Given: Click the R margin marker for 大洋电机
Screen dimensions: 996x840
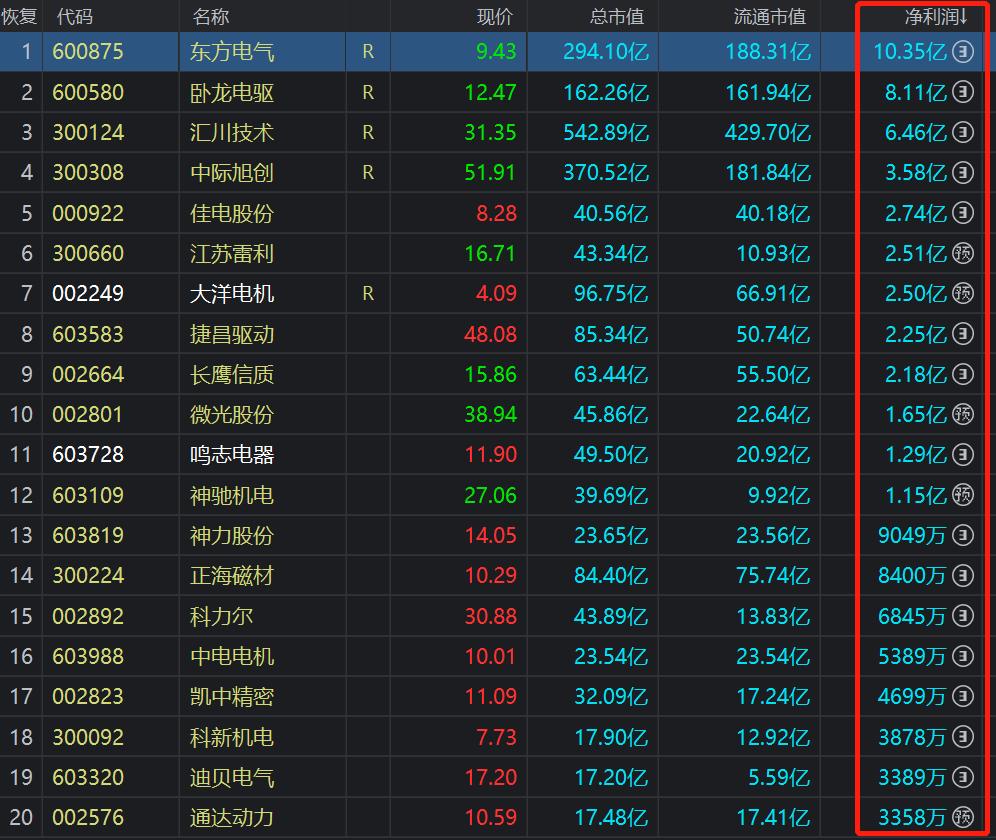Looking at the screenshot, I should click(368, 293).
